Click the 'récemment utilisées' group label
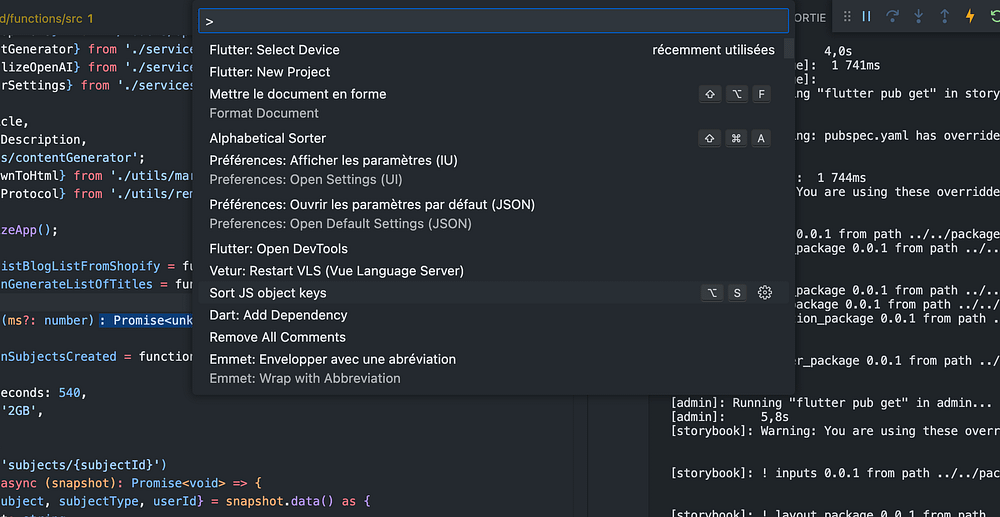This screenshot has height=517, width=1000. coord(713,50)
